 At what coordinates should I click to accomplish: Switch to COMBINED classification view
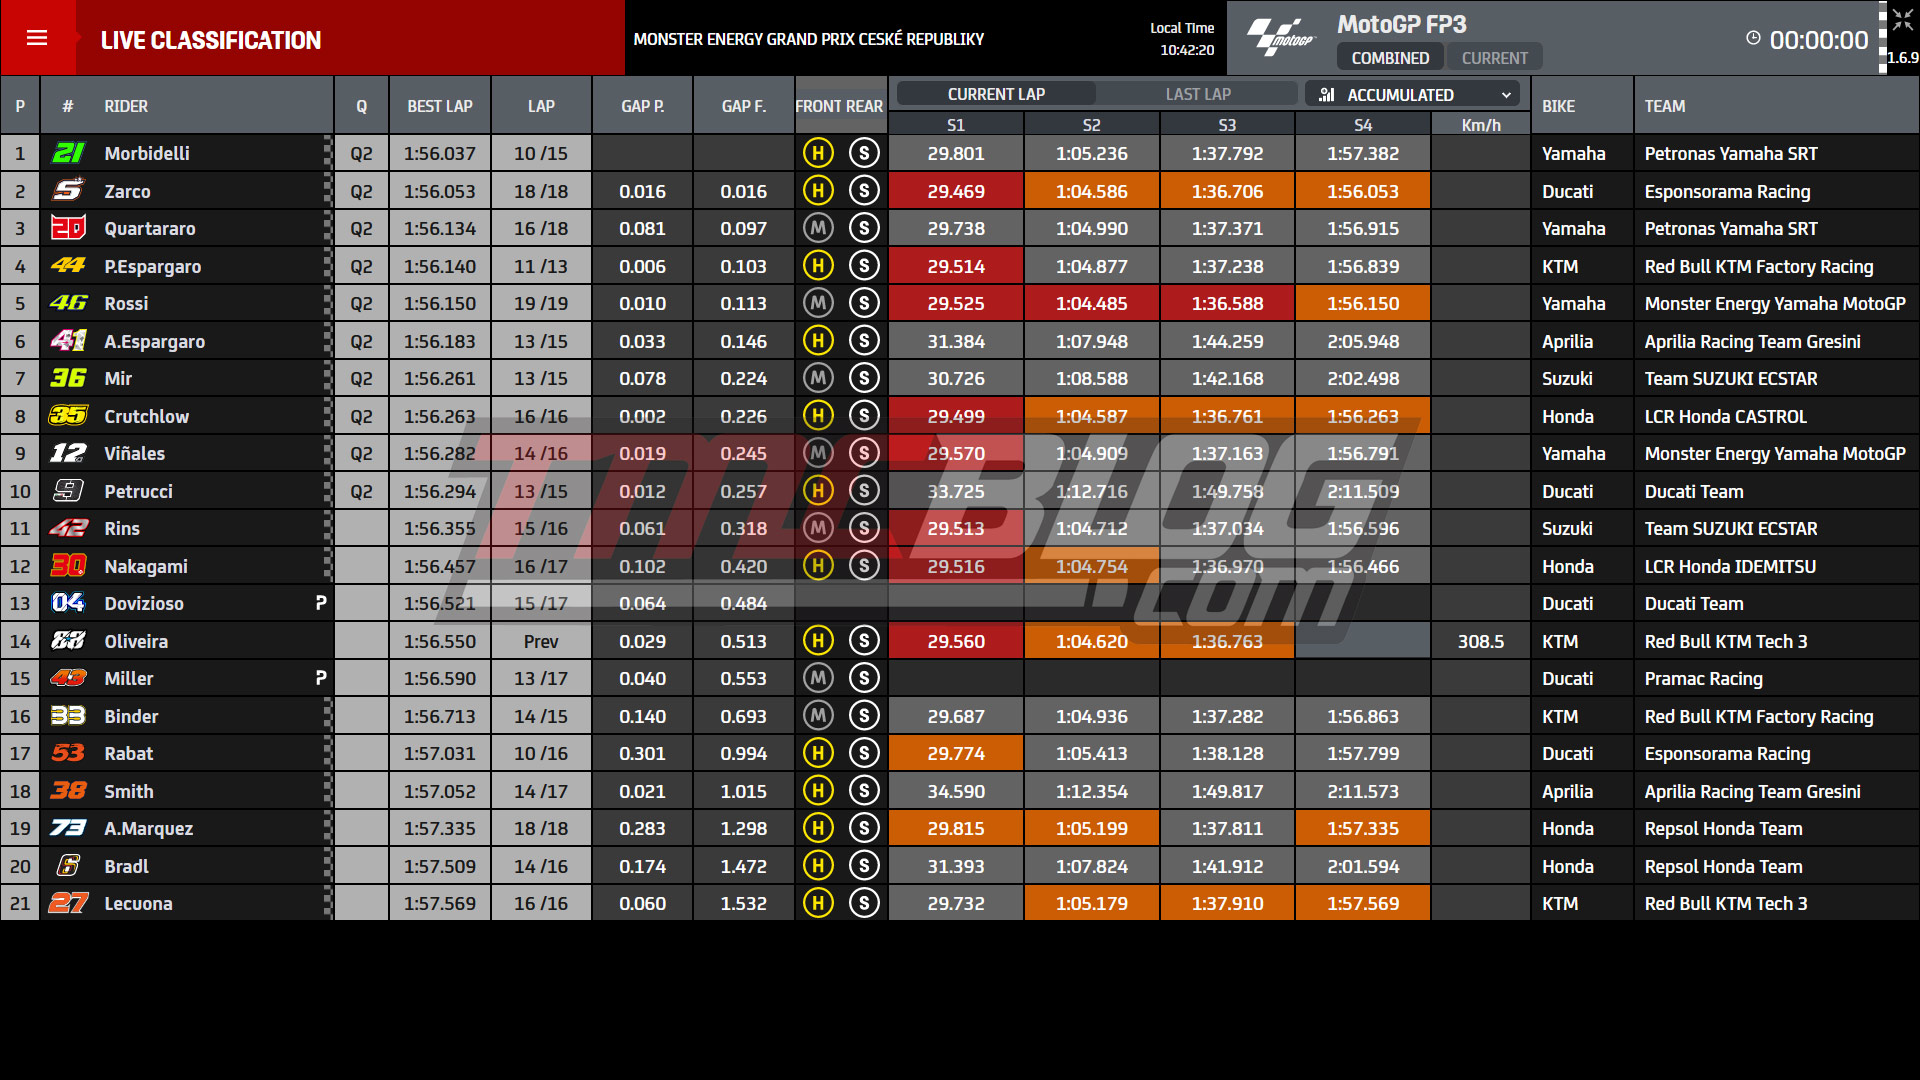click(1390, 58)
